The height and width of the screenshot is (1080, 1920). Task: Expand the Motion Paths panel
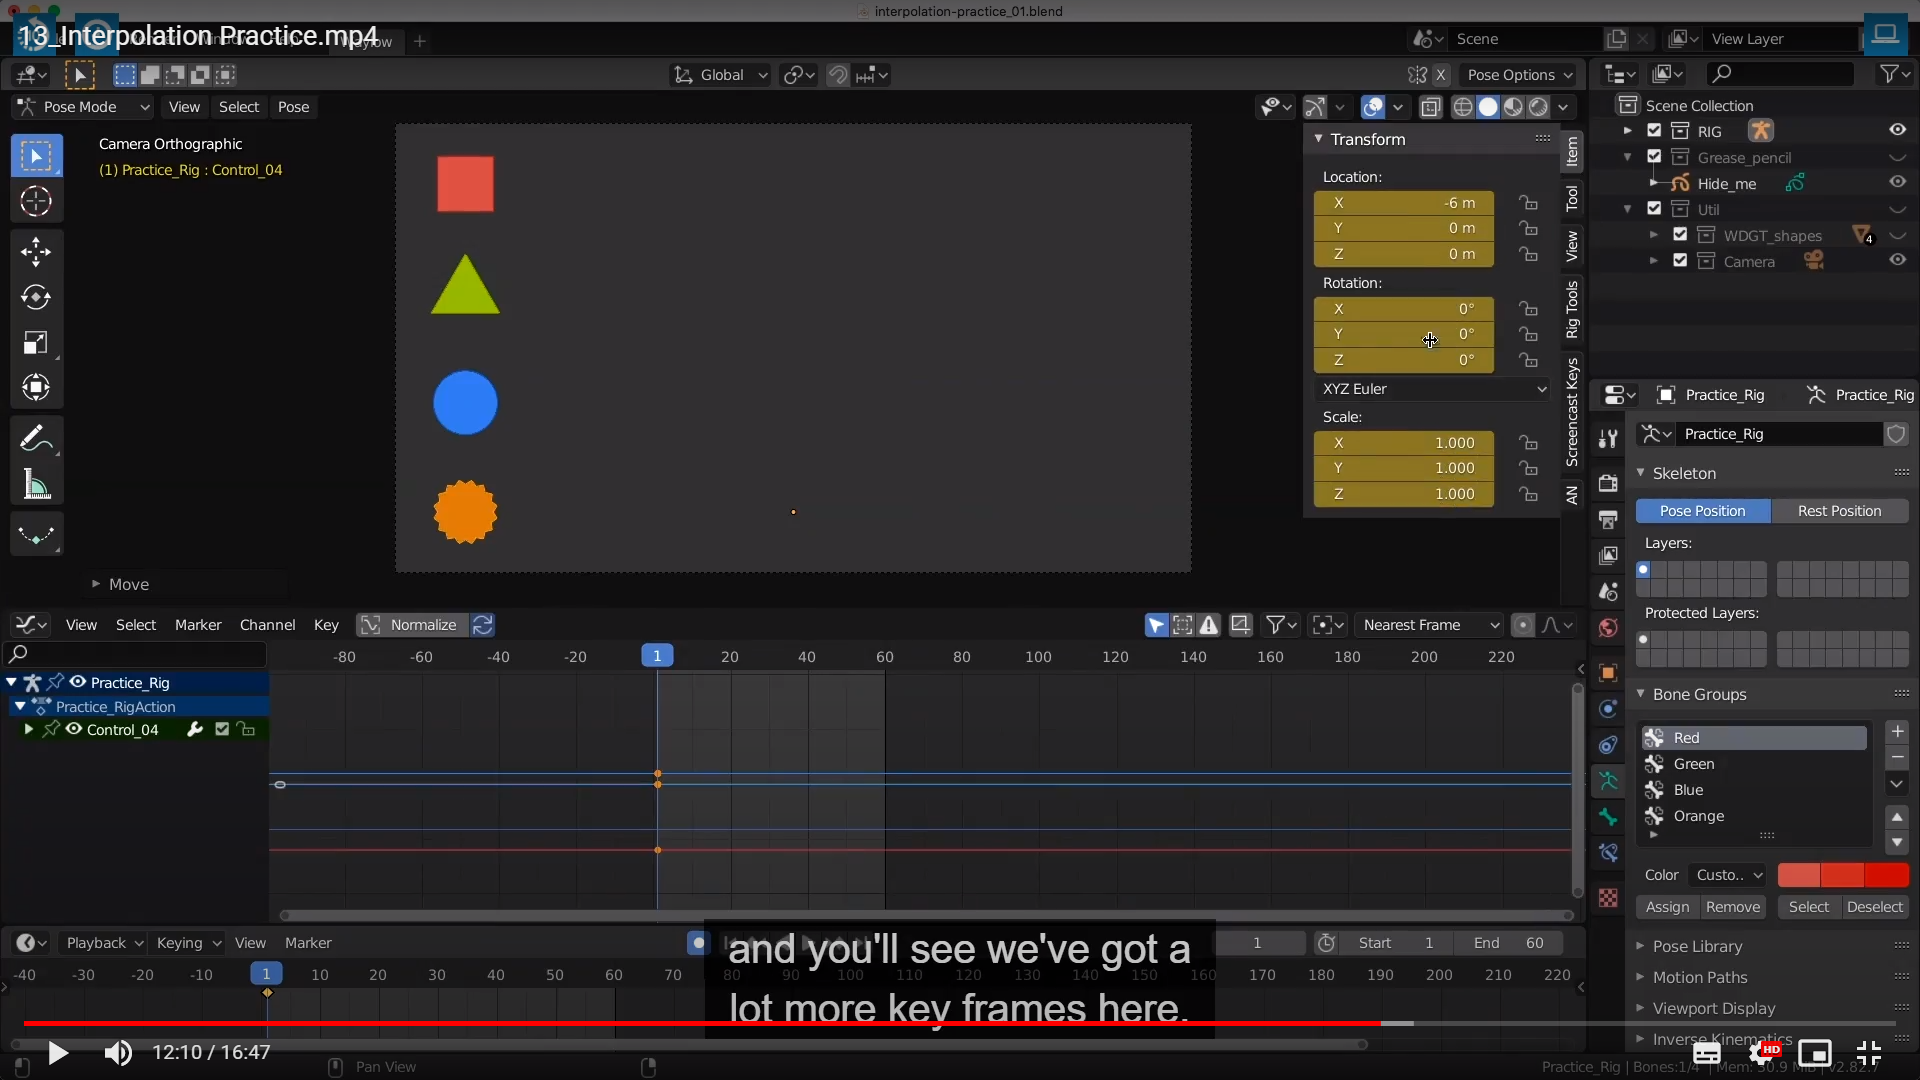(1699, 977)
